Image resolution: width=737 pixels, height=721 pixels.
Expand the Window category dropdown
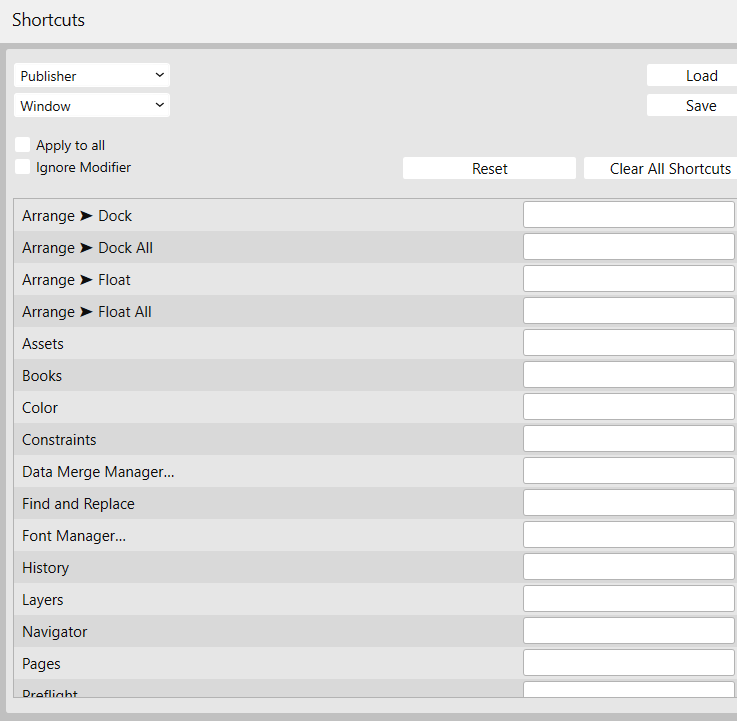92,106
